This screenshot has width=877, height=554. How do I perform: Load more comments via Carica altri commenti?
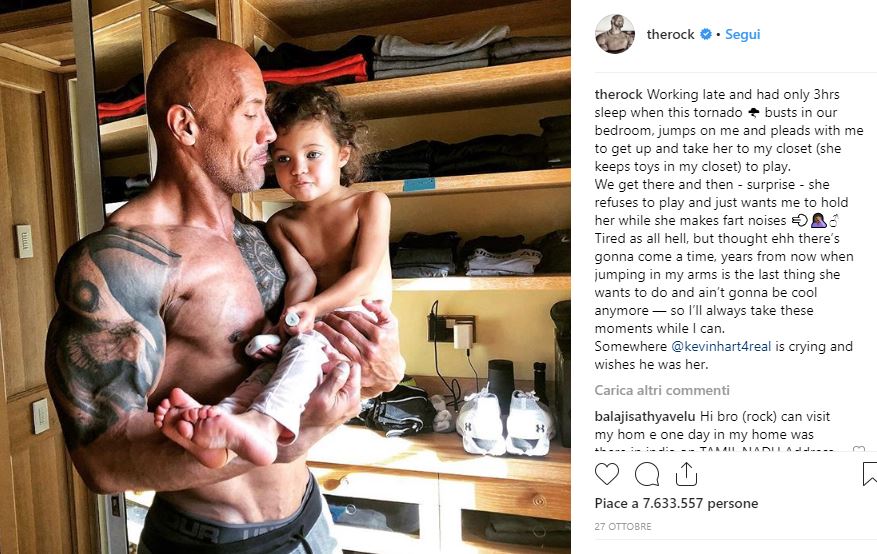(x=662, y=390)
